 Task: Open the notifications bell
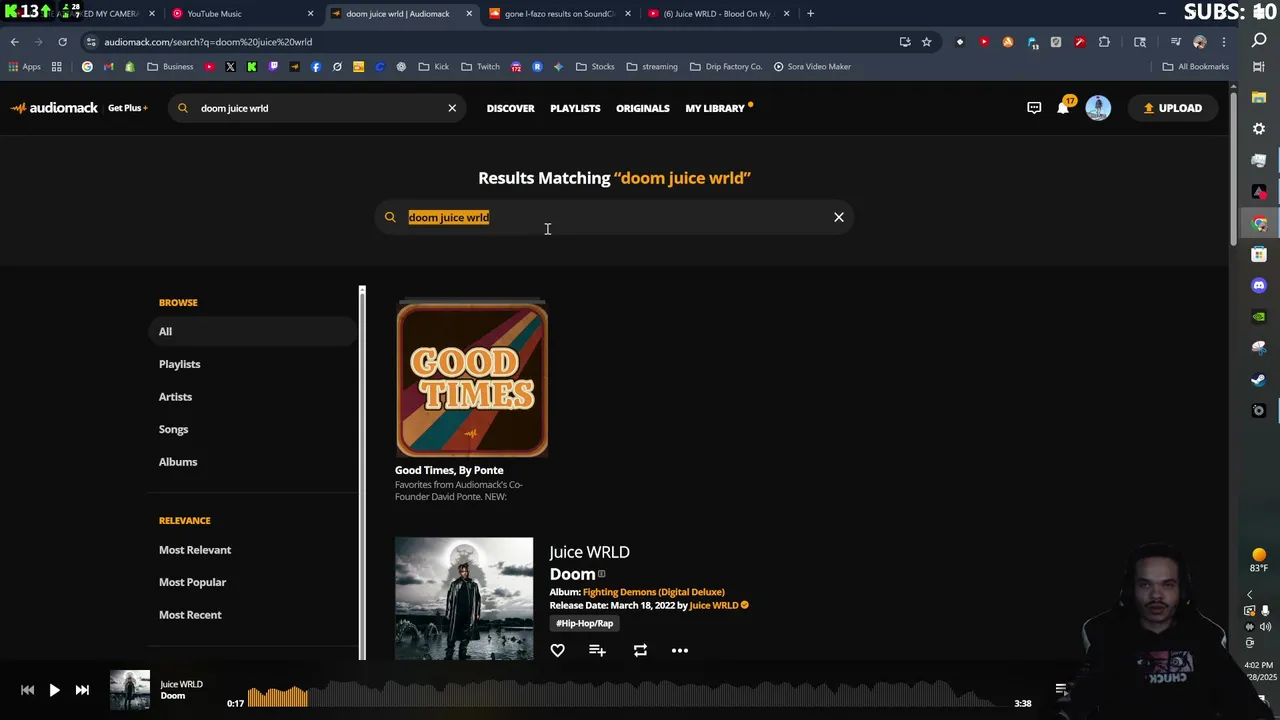1063,108
